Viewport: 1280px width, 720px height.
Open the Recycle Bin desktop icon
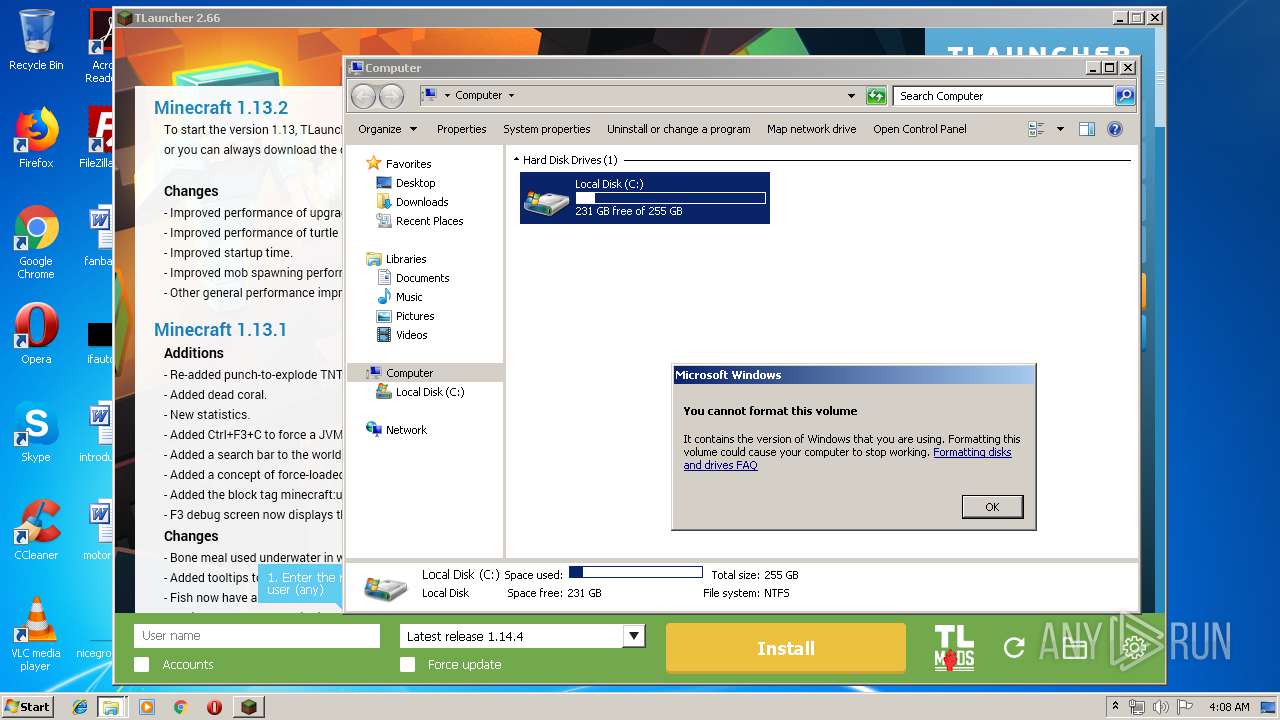click(36, 40)
